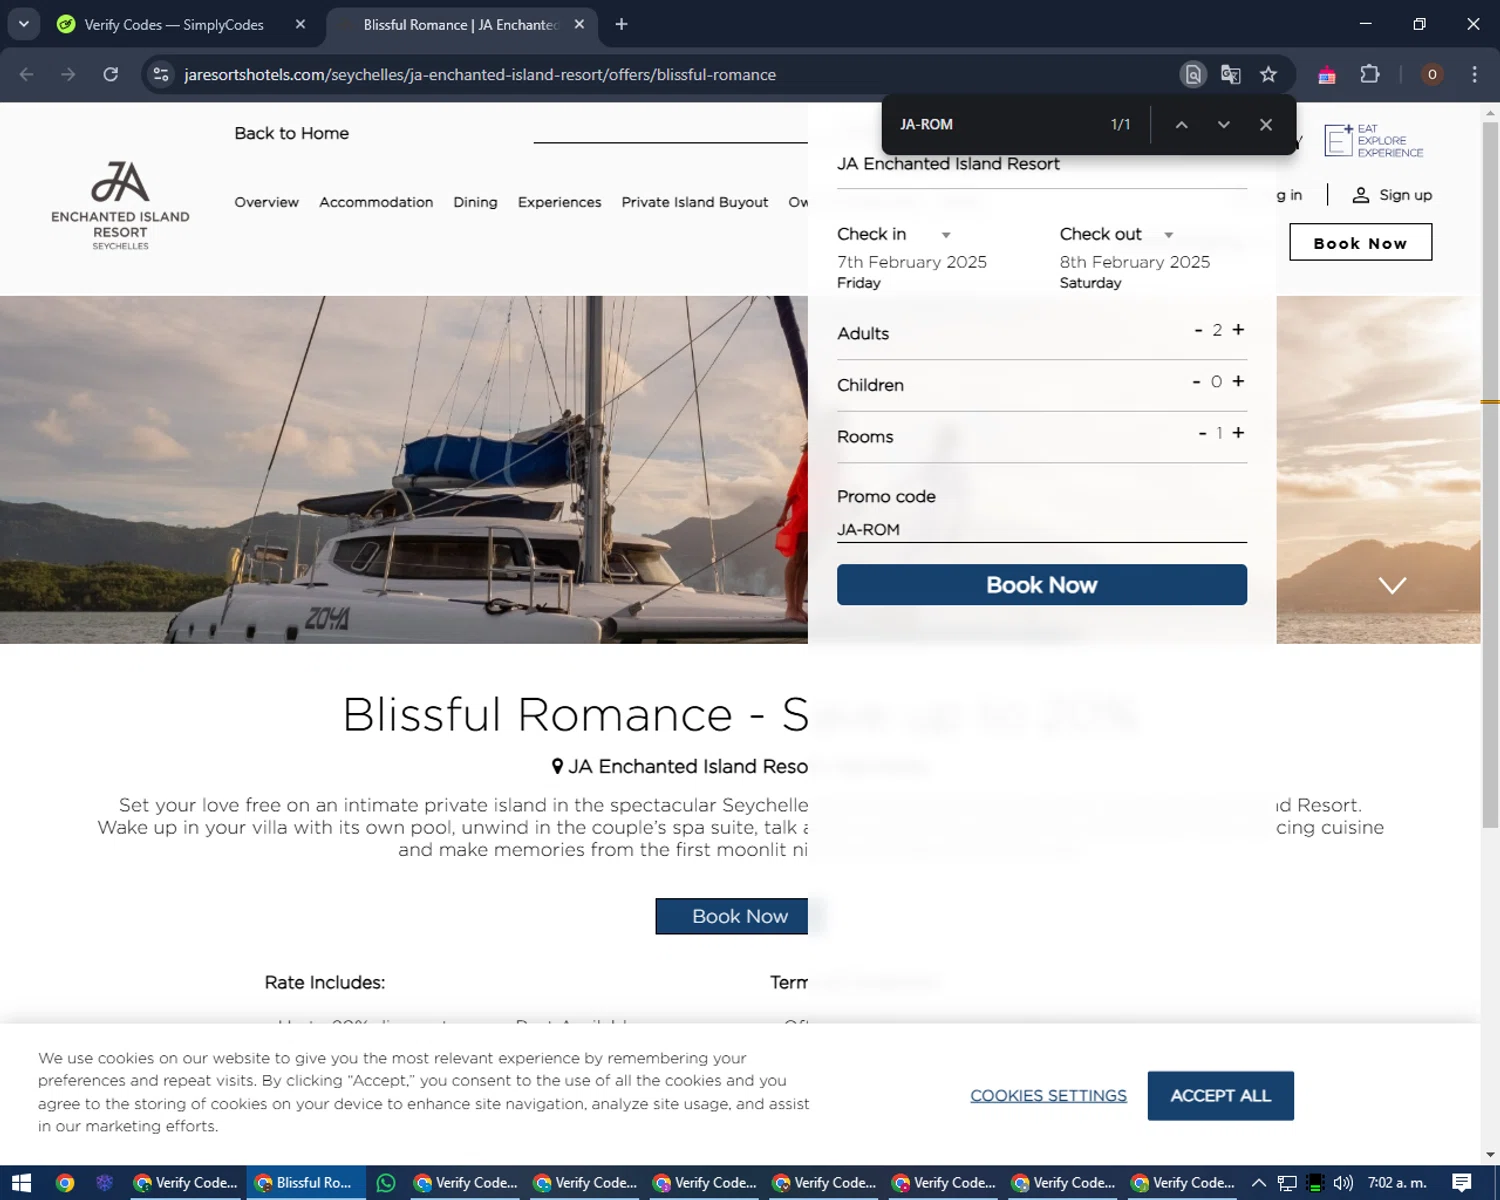Open Blissful Ro... taskbar window
The image size is (1500, 1200).
(x=306, y=1183)
